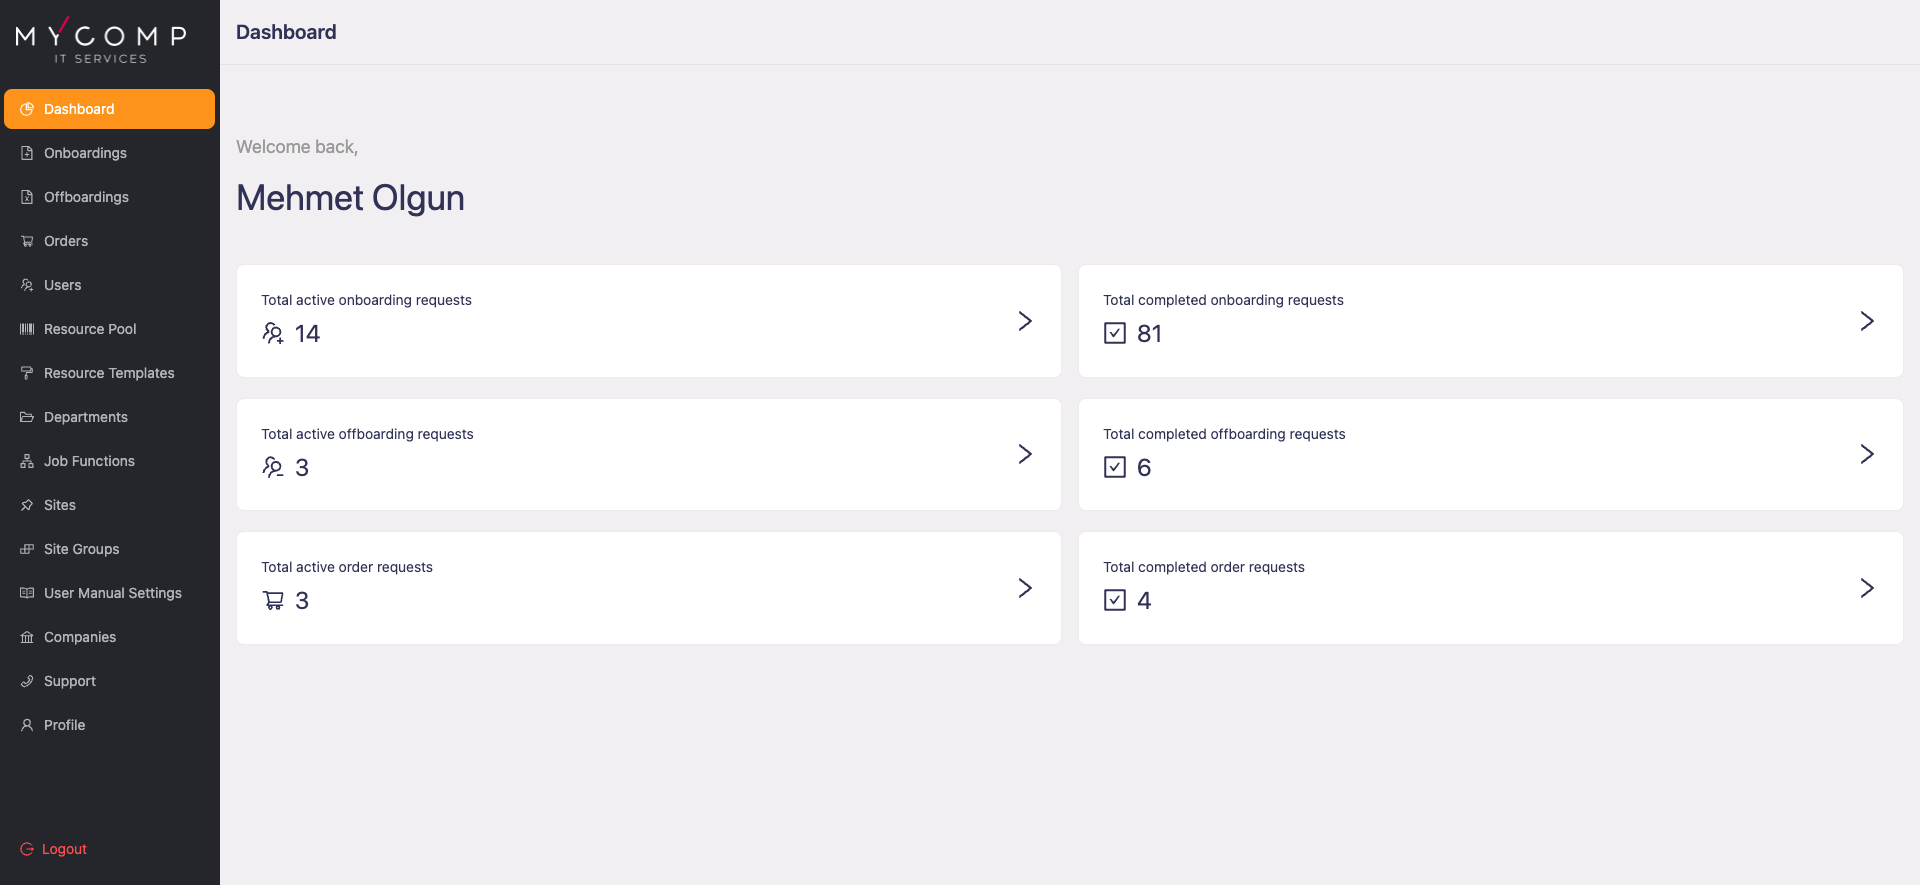Click the Orders cart icon in sidebar
Image resolution: width=1920 pixels, height=885 pixels.
point(27,241)
